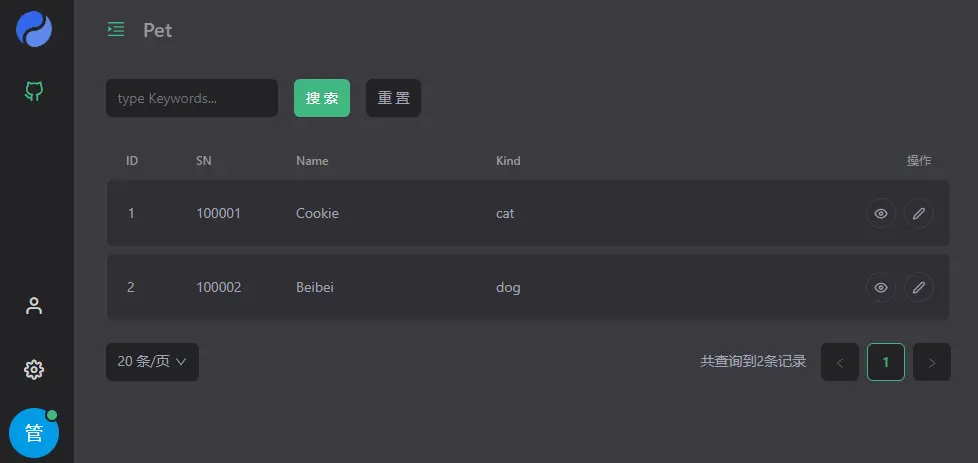
Task: View the Cookie row eye icon
Action: pyautogui.click(x=881, y=213)
